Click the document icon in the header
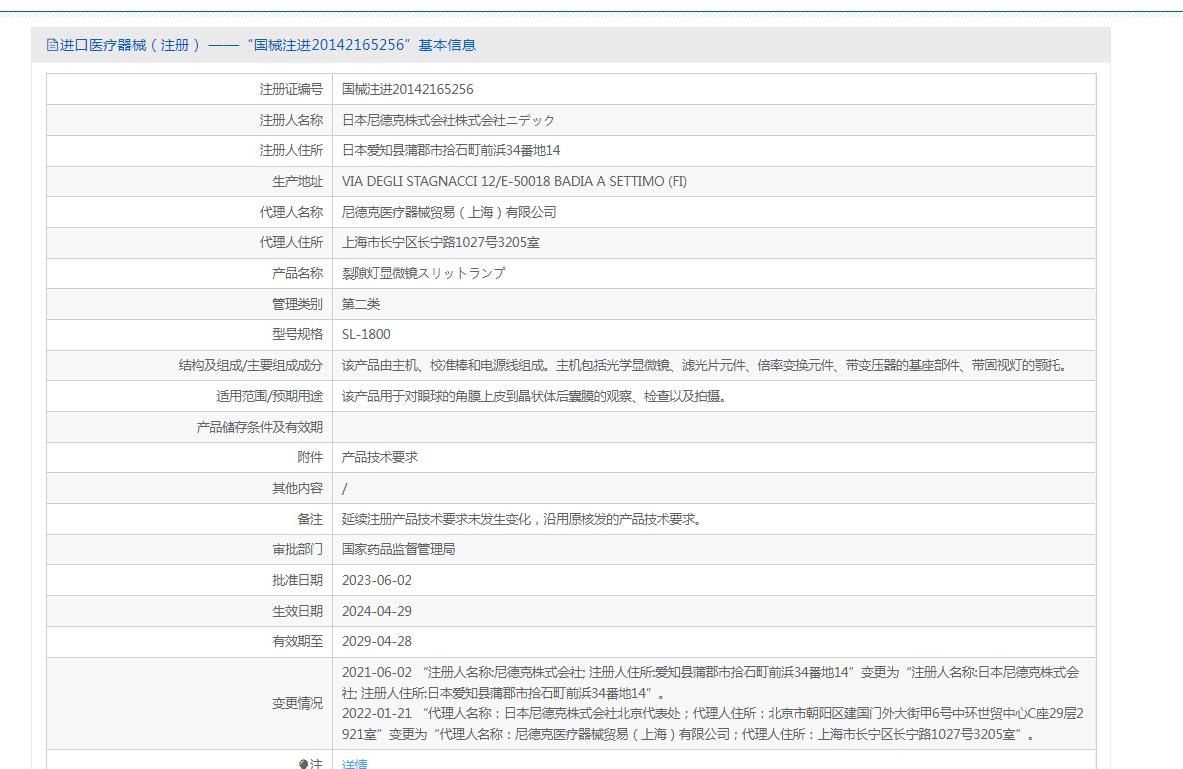 52,45
